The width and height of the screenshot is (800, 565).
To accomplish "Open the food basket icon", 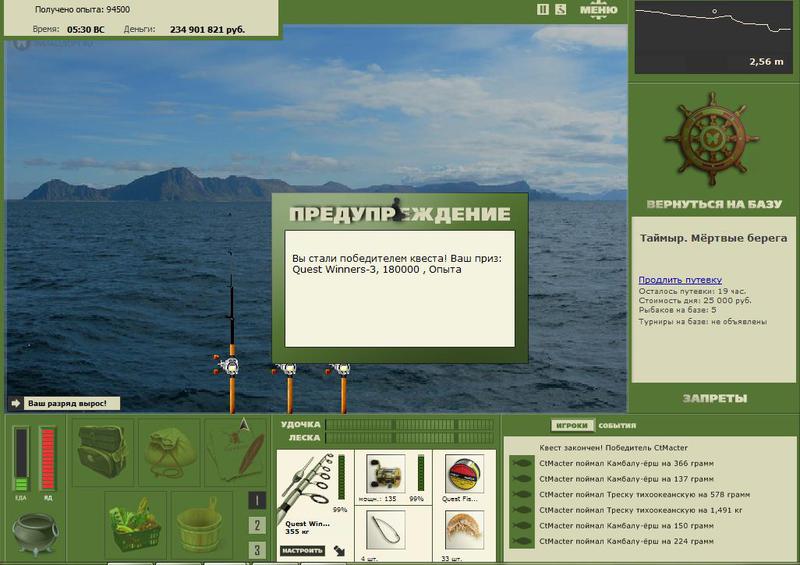I will point(135,525).
